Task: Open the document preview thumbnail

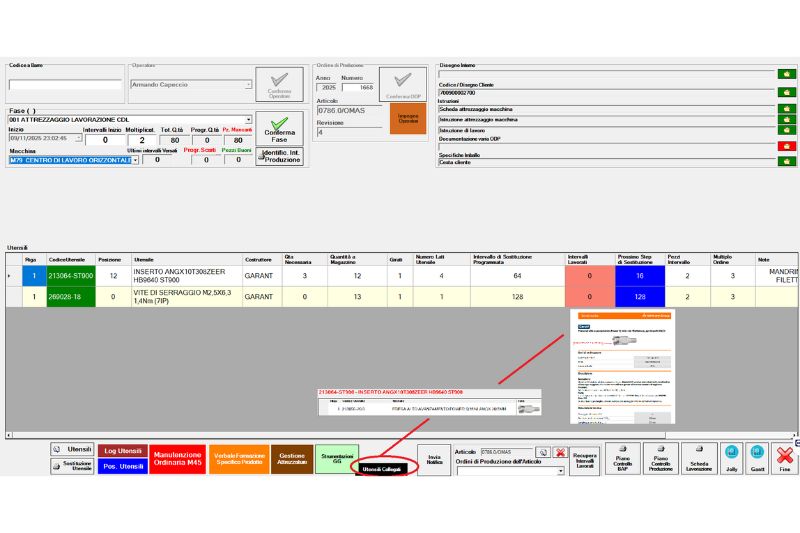Action: [622, 366]
